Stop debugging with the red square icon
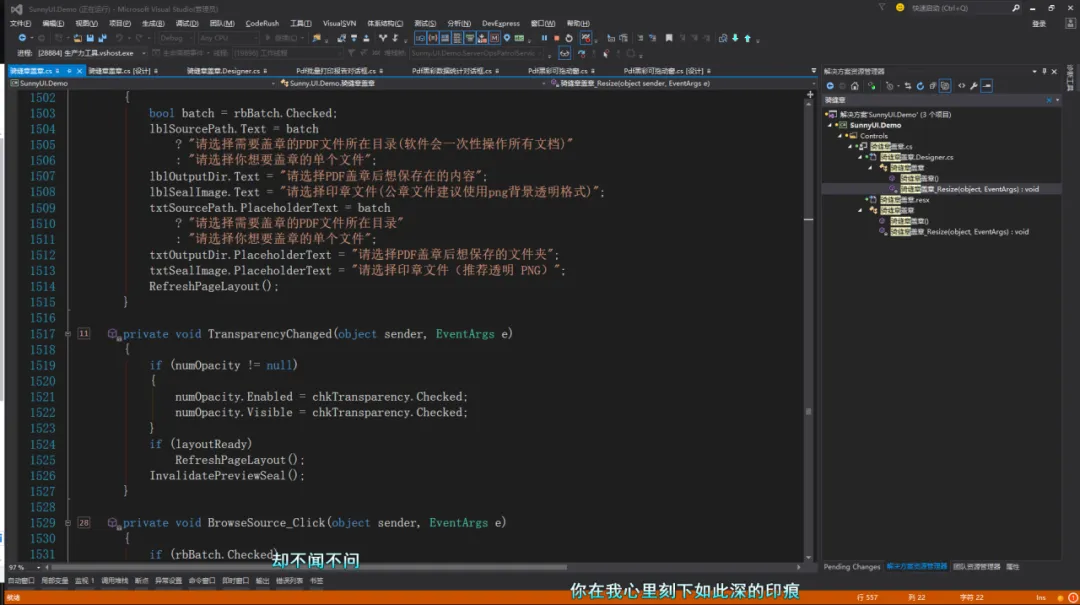 pyautogui.click(x=557, y=38)
